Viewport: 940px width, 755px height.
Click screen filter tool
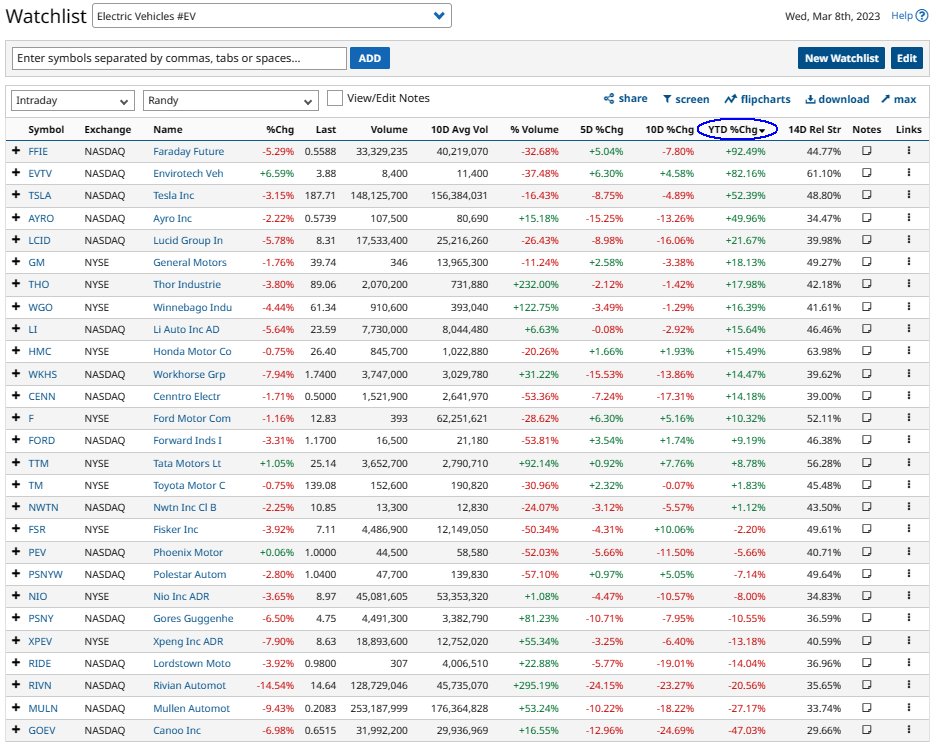tap(686, 99)
